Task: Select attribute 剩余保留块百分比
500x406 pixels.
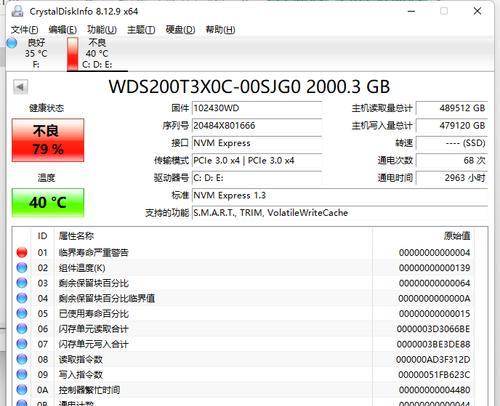Action: 93,283
